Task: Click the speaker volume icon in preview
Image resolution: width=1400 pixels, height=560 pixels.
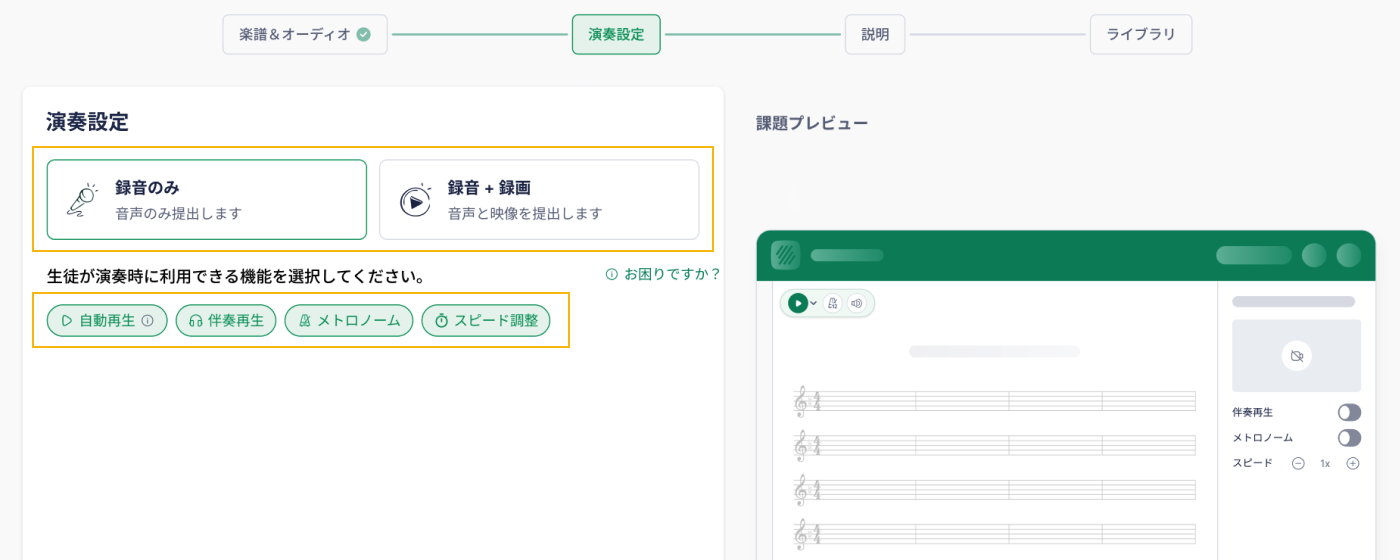Action: [857, 303]
